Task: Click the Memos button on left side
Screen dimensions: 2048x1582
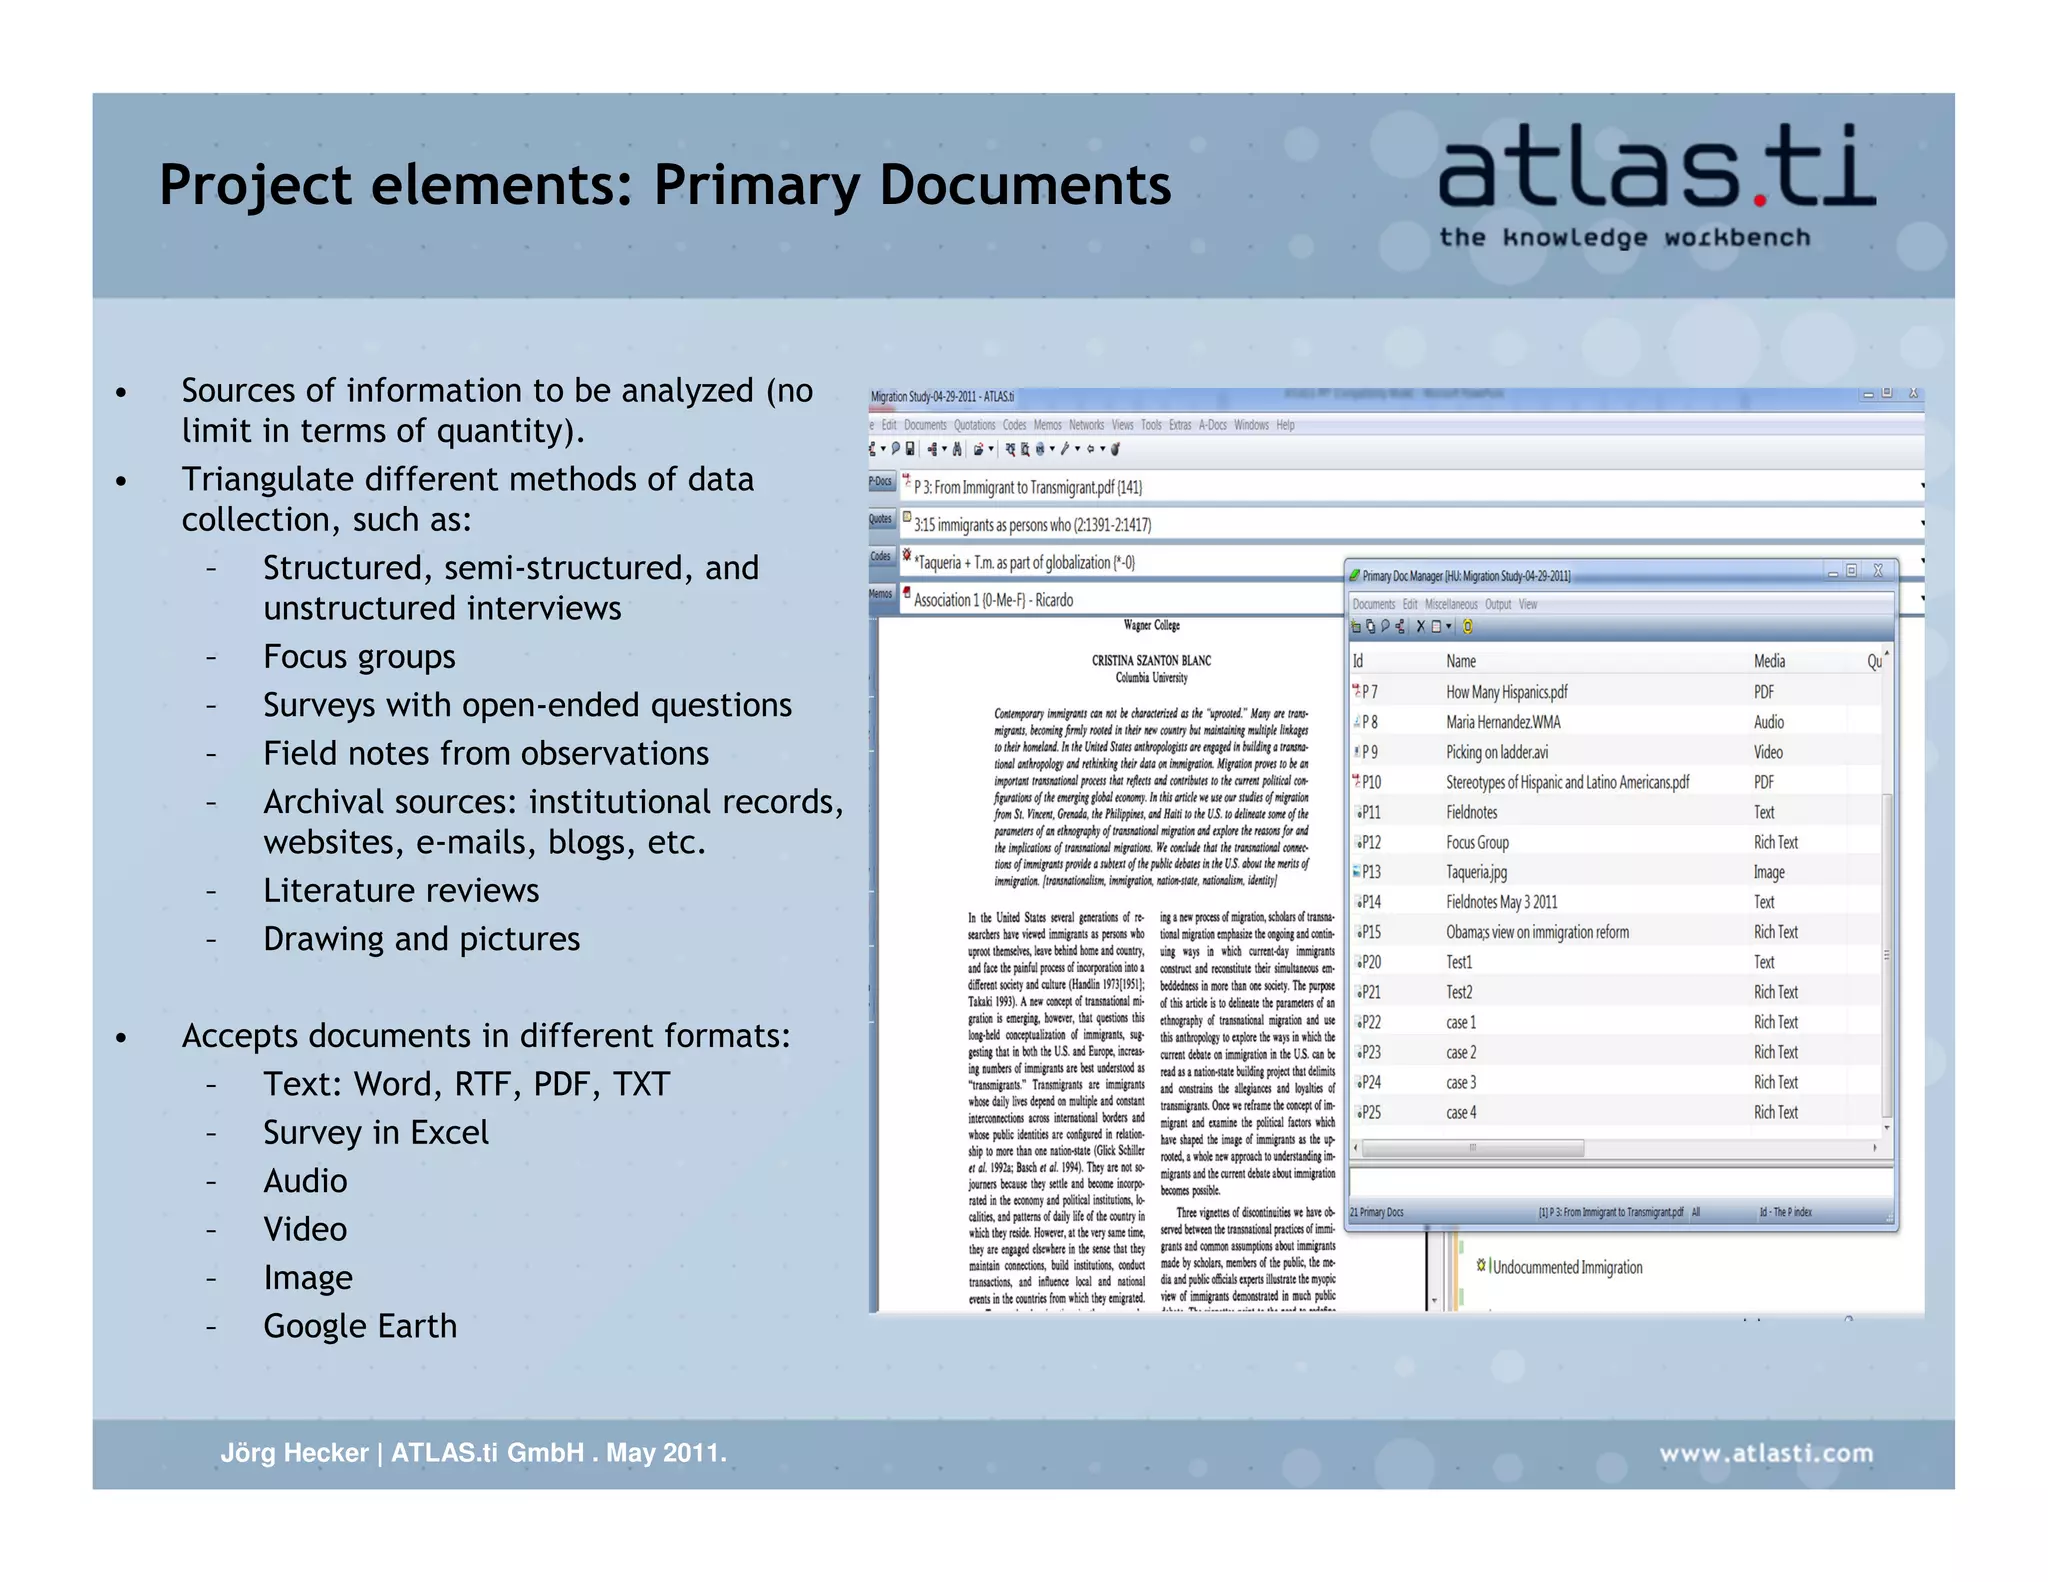Action: coord(880,594)
